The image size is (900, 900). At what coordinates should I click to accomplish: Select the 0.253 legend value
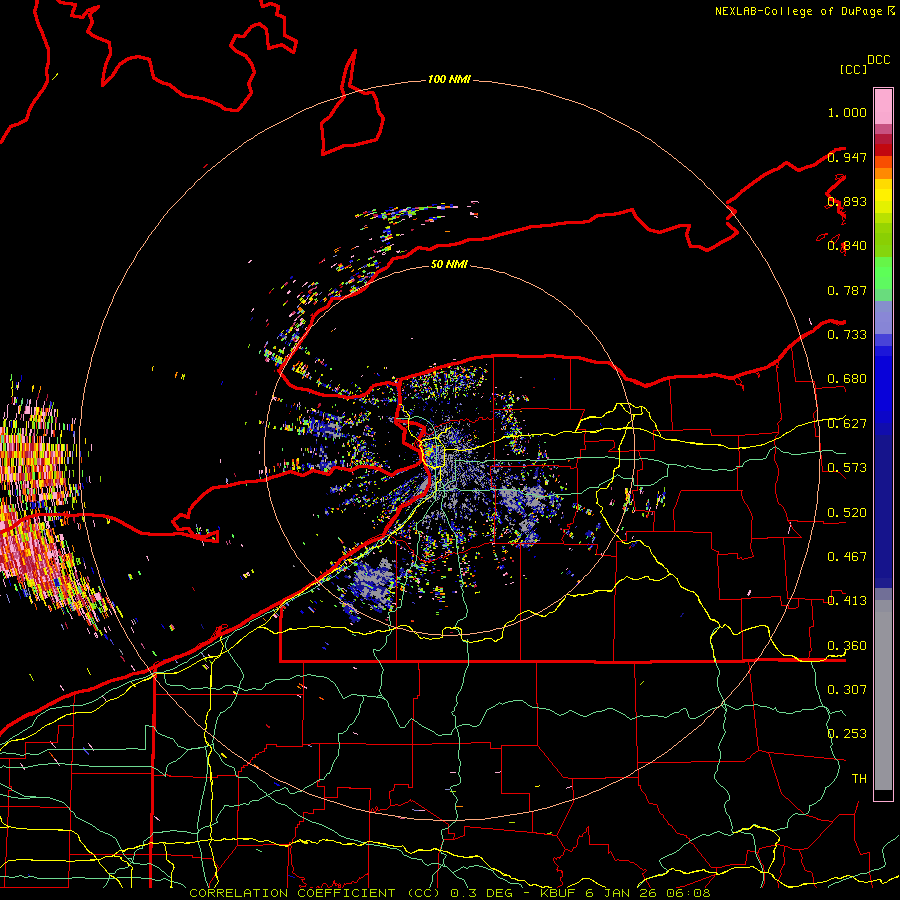[x=847, y=734]
